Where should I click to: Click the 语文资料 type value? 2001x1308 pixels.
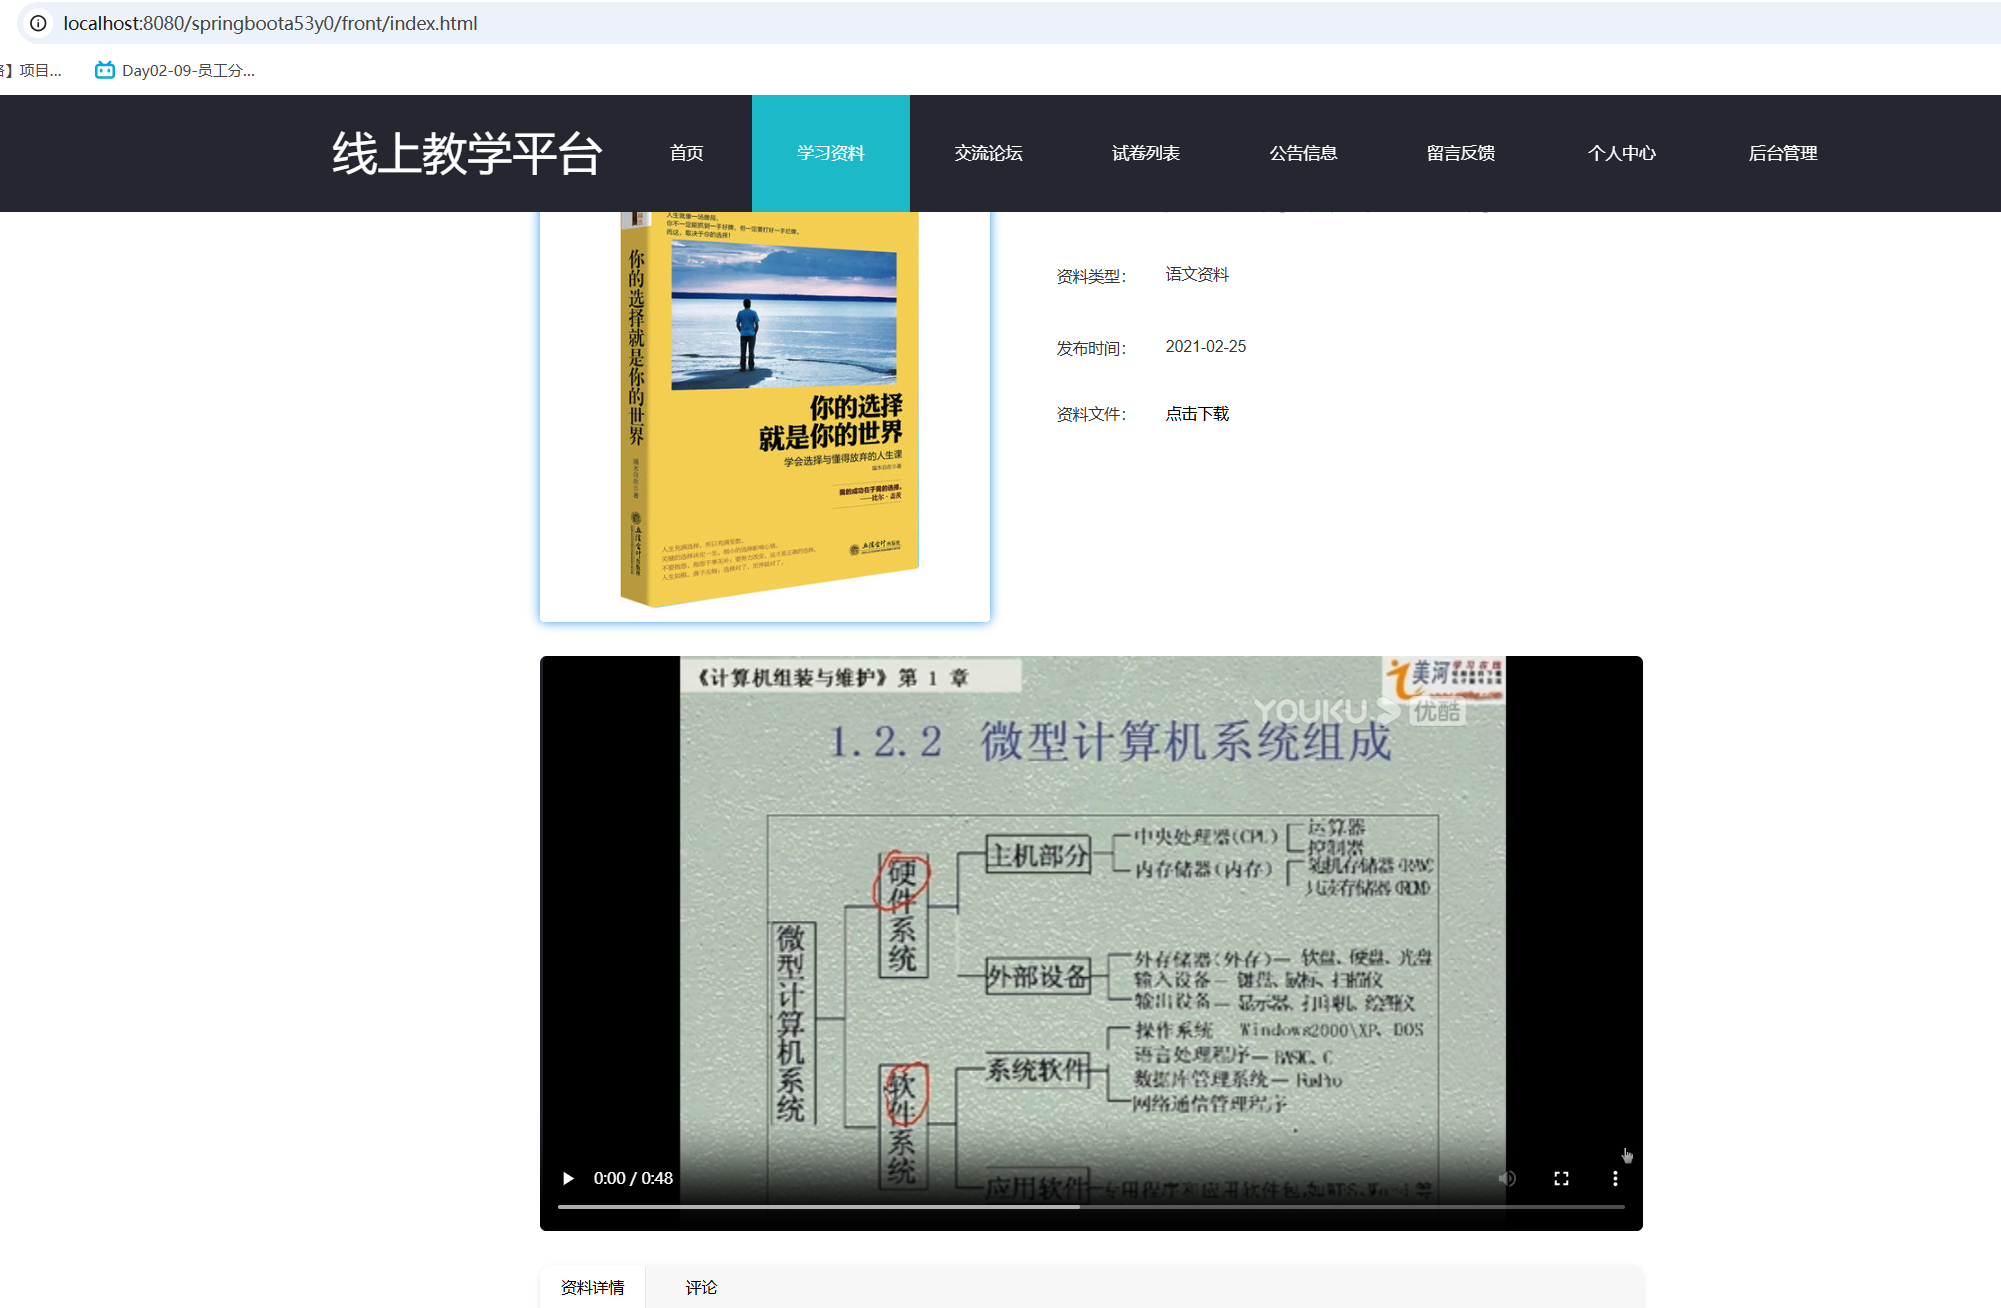1197,274
